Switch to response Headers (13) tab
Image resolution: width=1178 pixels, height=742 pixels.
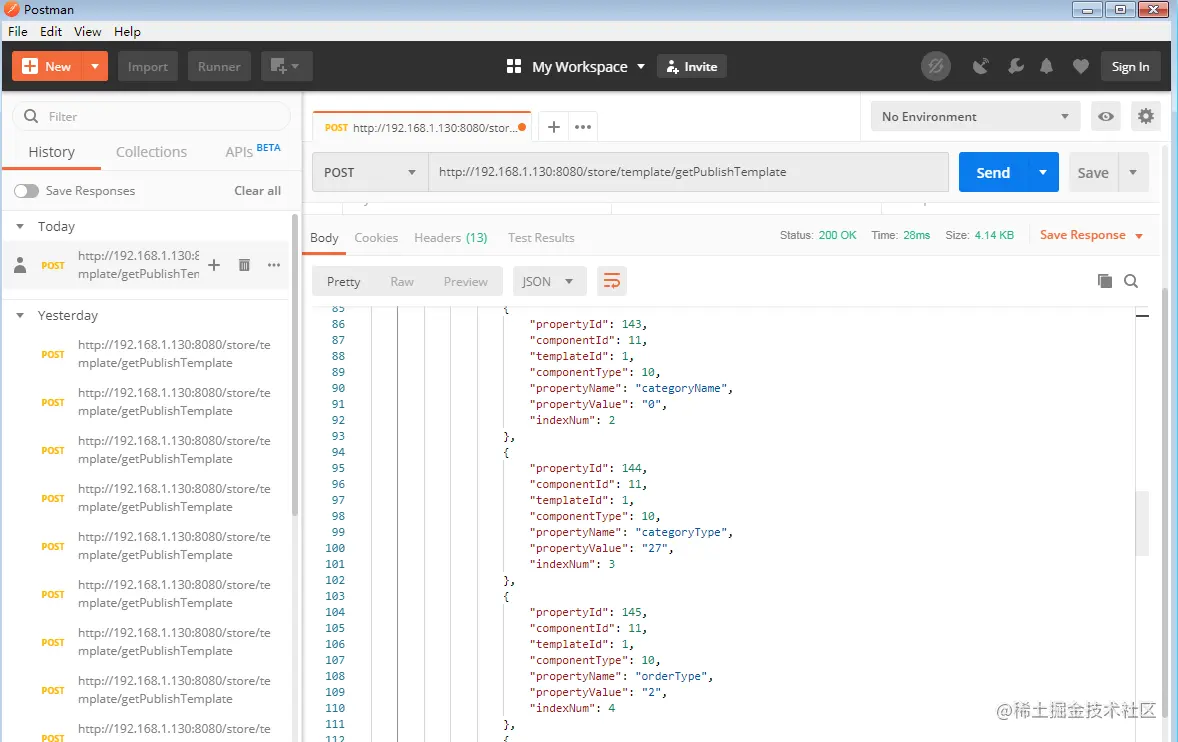[451, 237]
